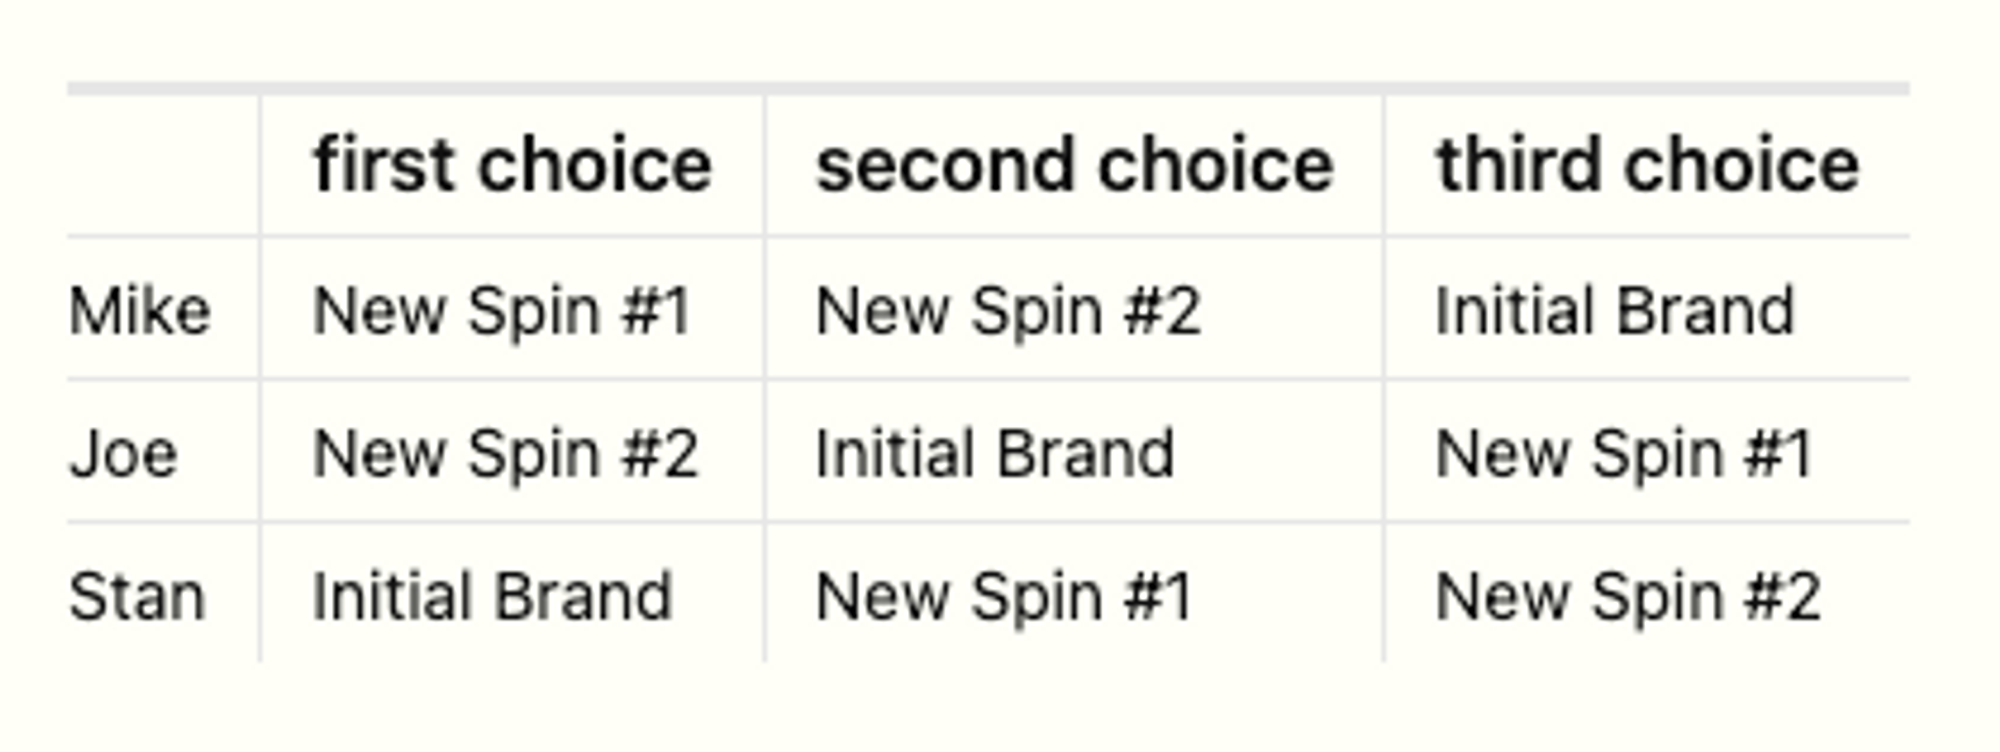Click Mike's third choice Initial Brand

tap(1615, 311)
